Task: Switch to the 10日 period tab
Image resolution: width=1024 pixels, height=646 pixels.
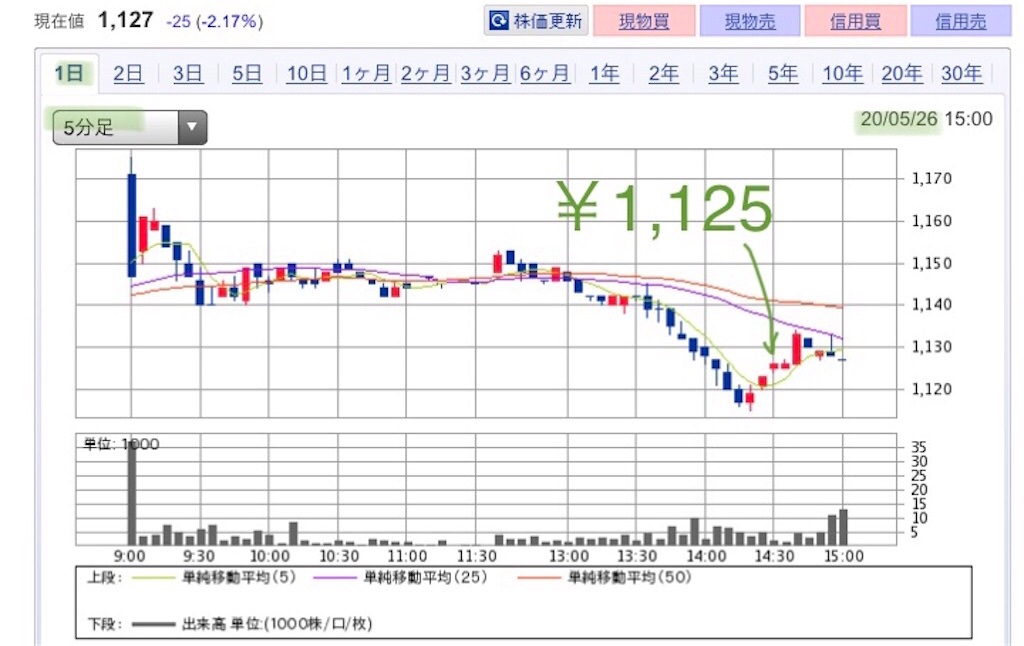Action: (x=306, y=73)
